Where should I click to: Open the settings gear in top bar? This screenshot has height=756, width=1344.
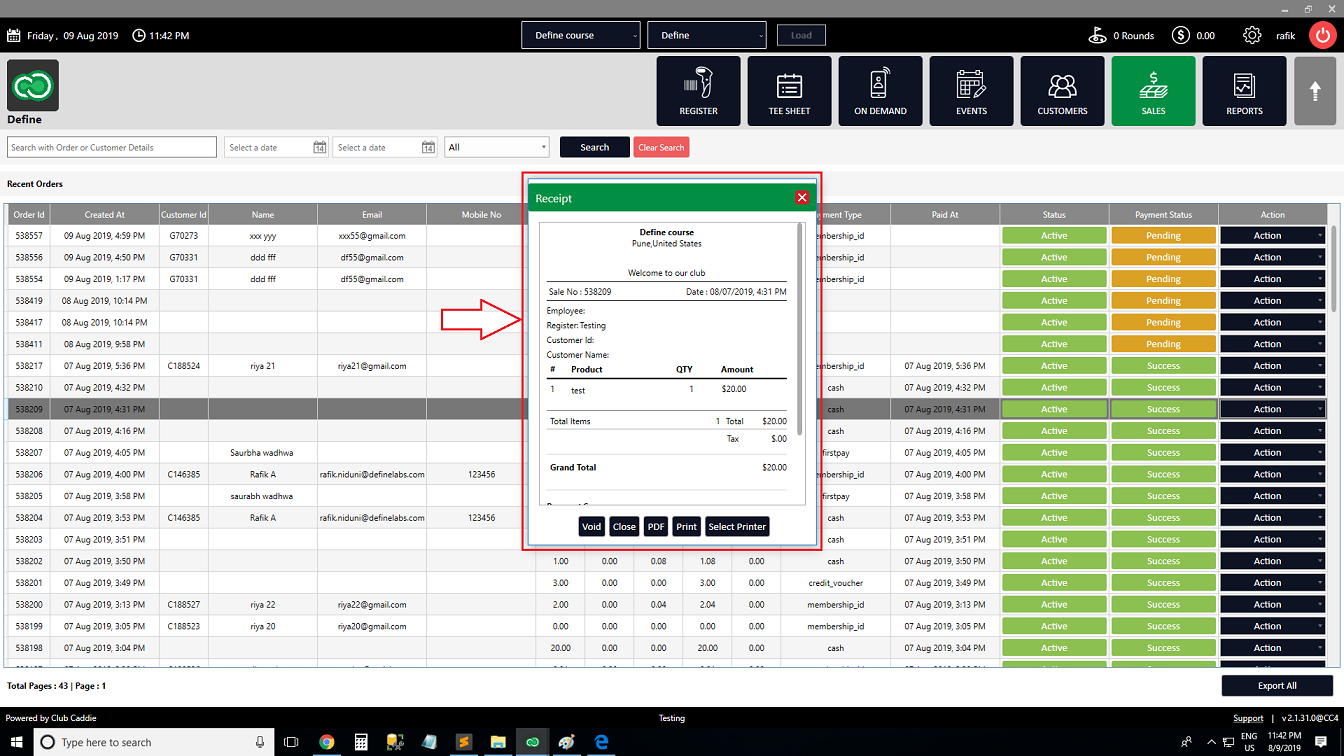pos(1252,35)
